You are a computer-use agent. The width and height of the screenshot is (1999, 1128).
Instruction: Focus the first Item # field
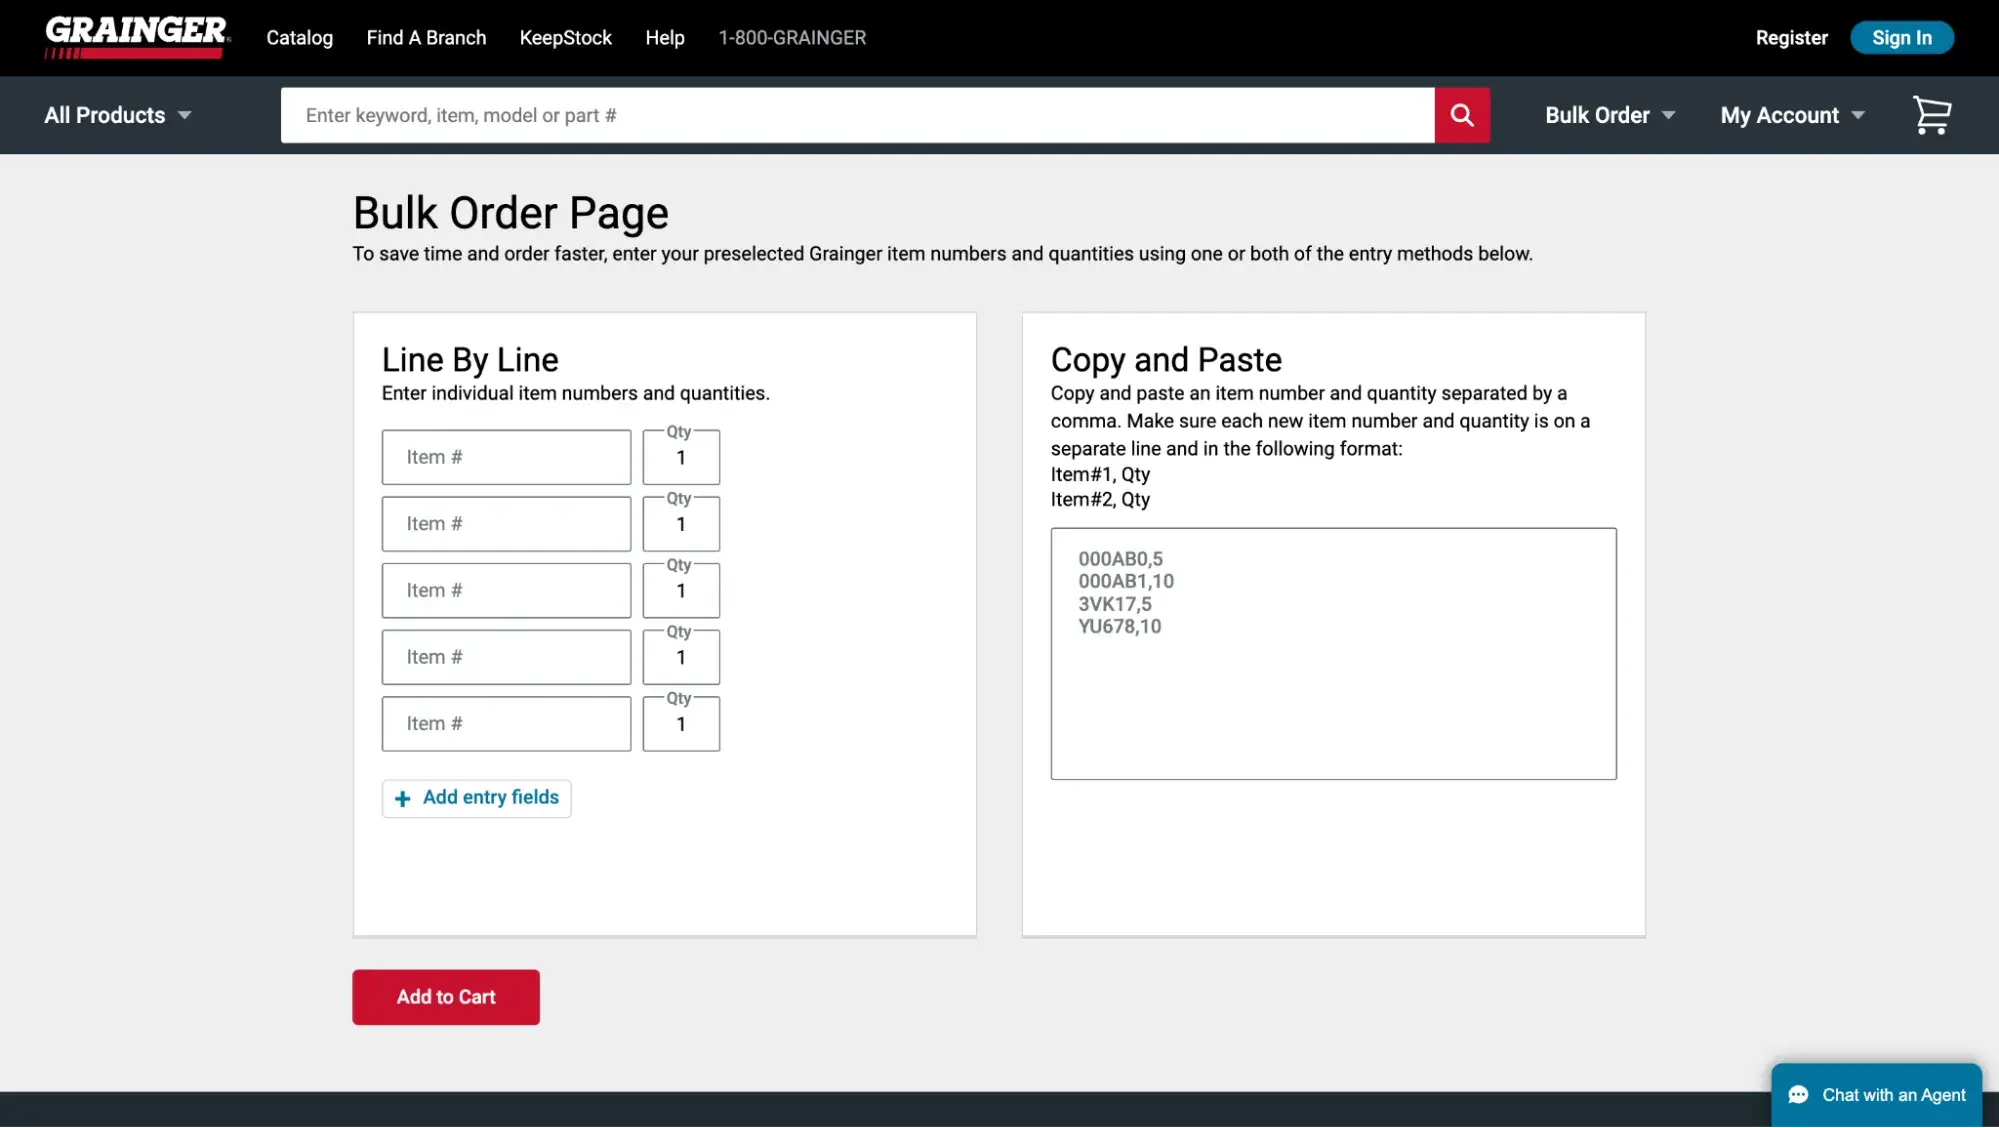pos(506,457)
